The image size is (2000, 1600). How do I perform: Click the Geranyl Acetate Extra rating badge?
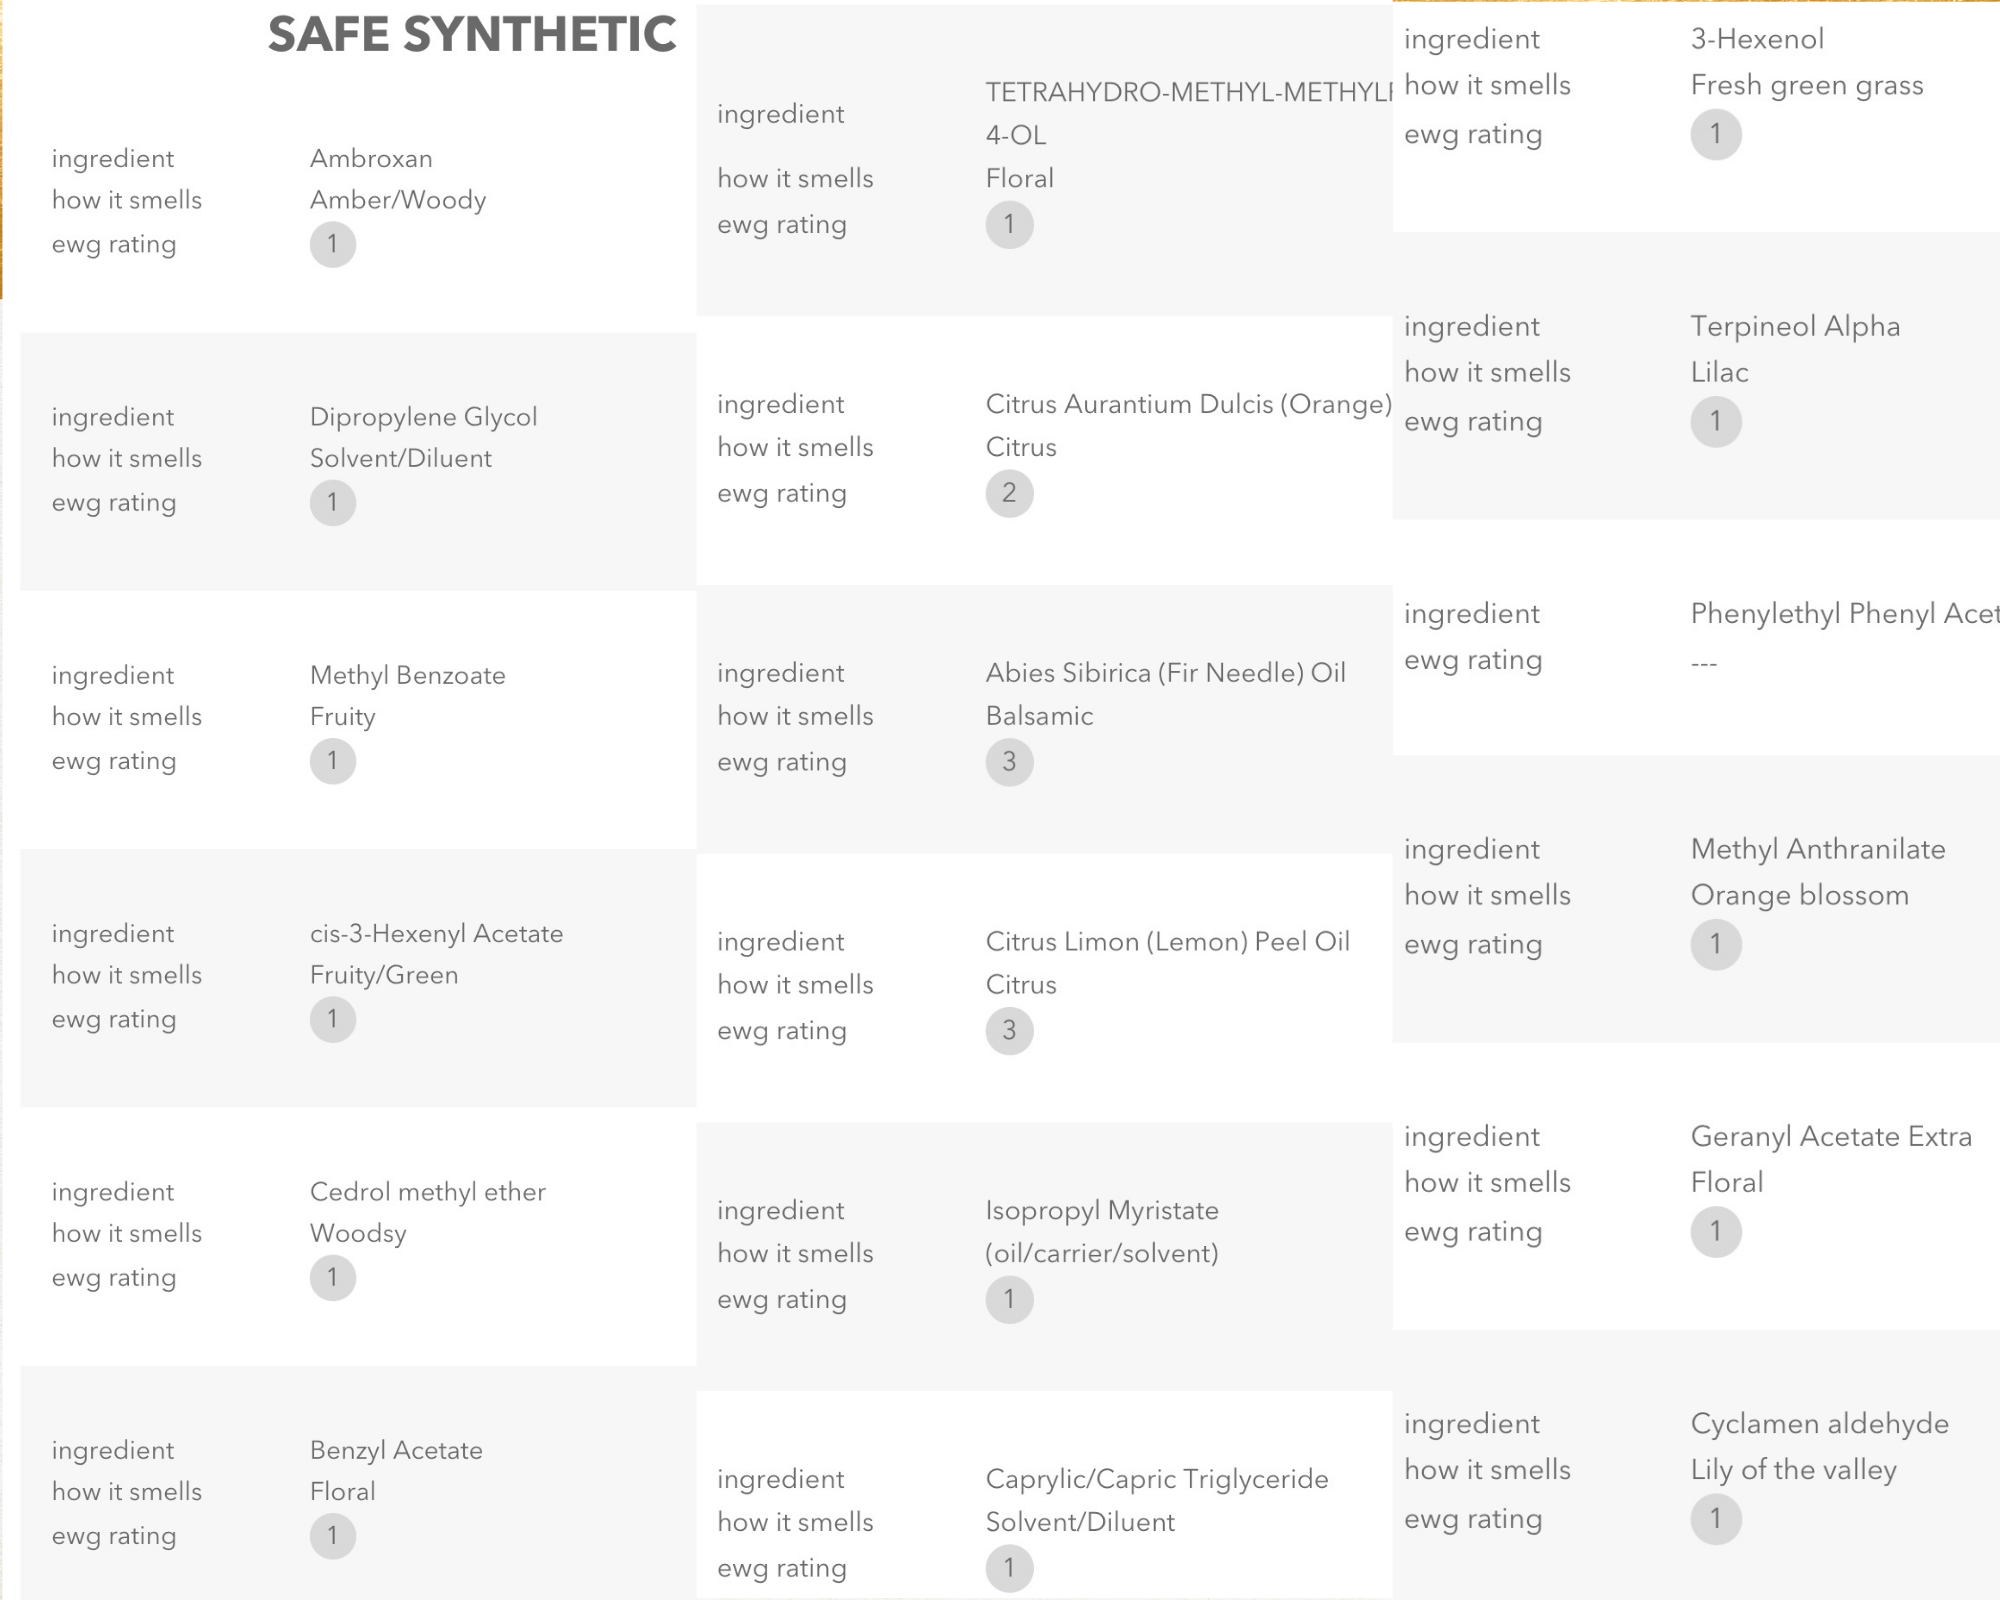click(1716, 1231)
